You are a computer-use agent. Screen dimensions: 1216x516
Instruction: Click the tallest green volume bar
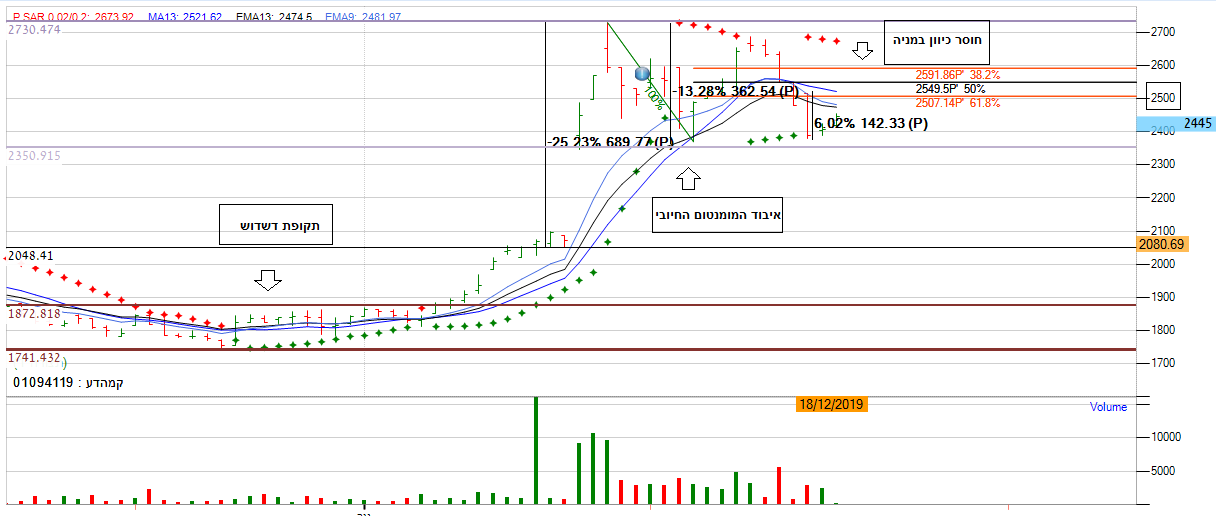(536, 450)
